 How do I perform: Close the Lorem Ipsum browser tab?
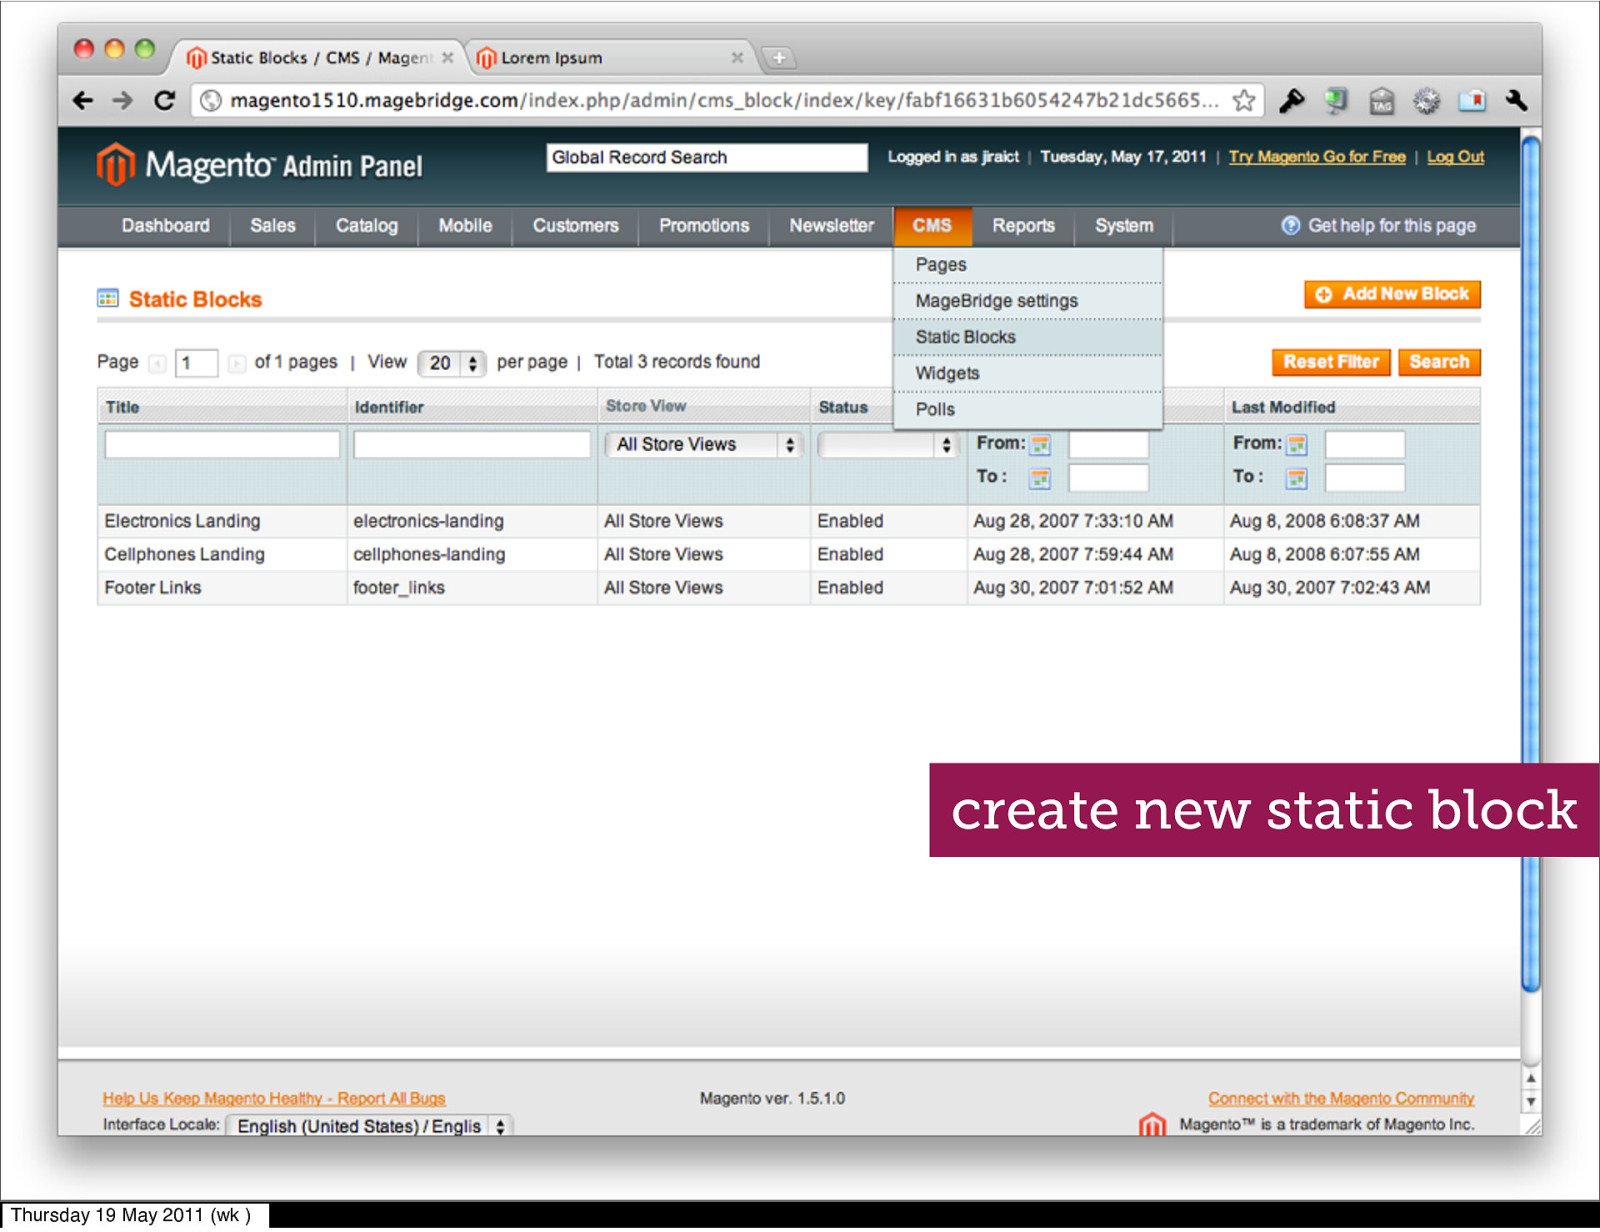(x=737, y=58)
